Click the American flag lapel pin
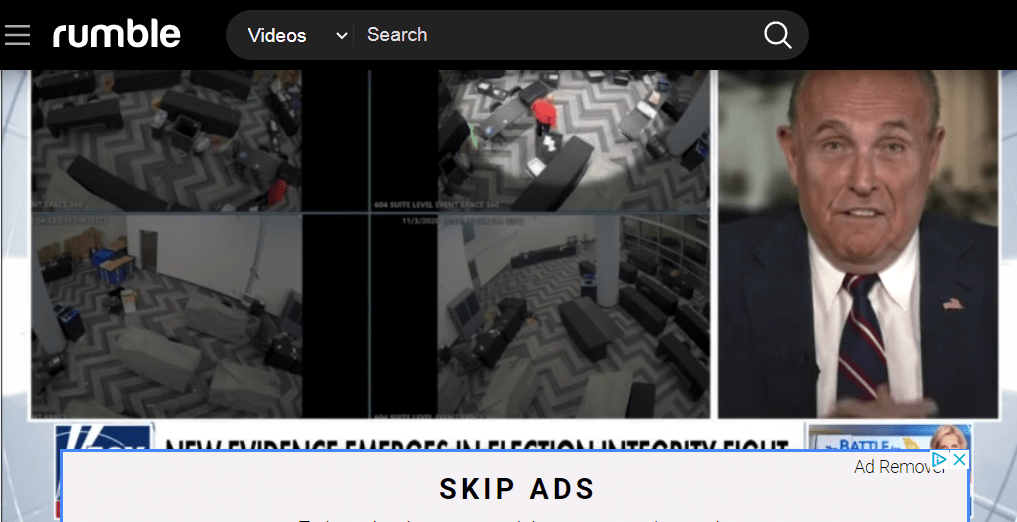1017x522 pixels. coord(950,303)
